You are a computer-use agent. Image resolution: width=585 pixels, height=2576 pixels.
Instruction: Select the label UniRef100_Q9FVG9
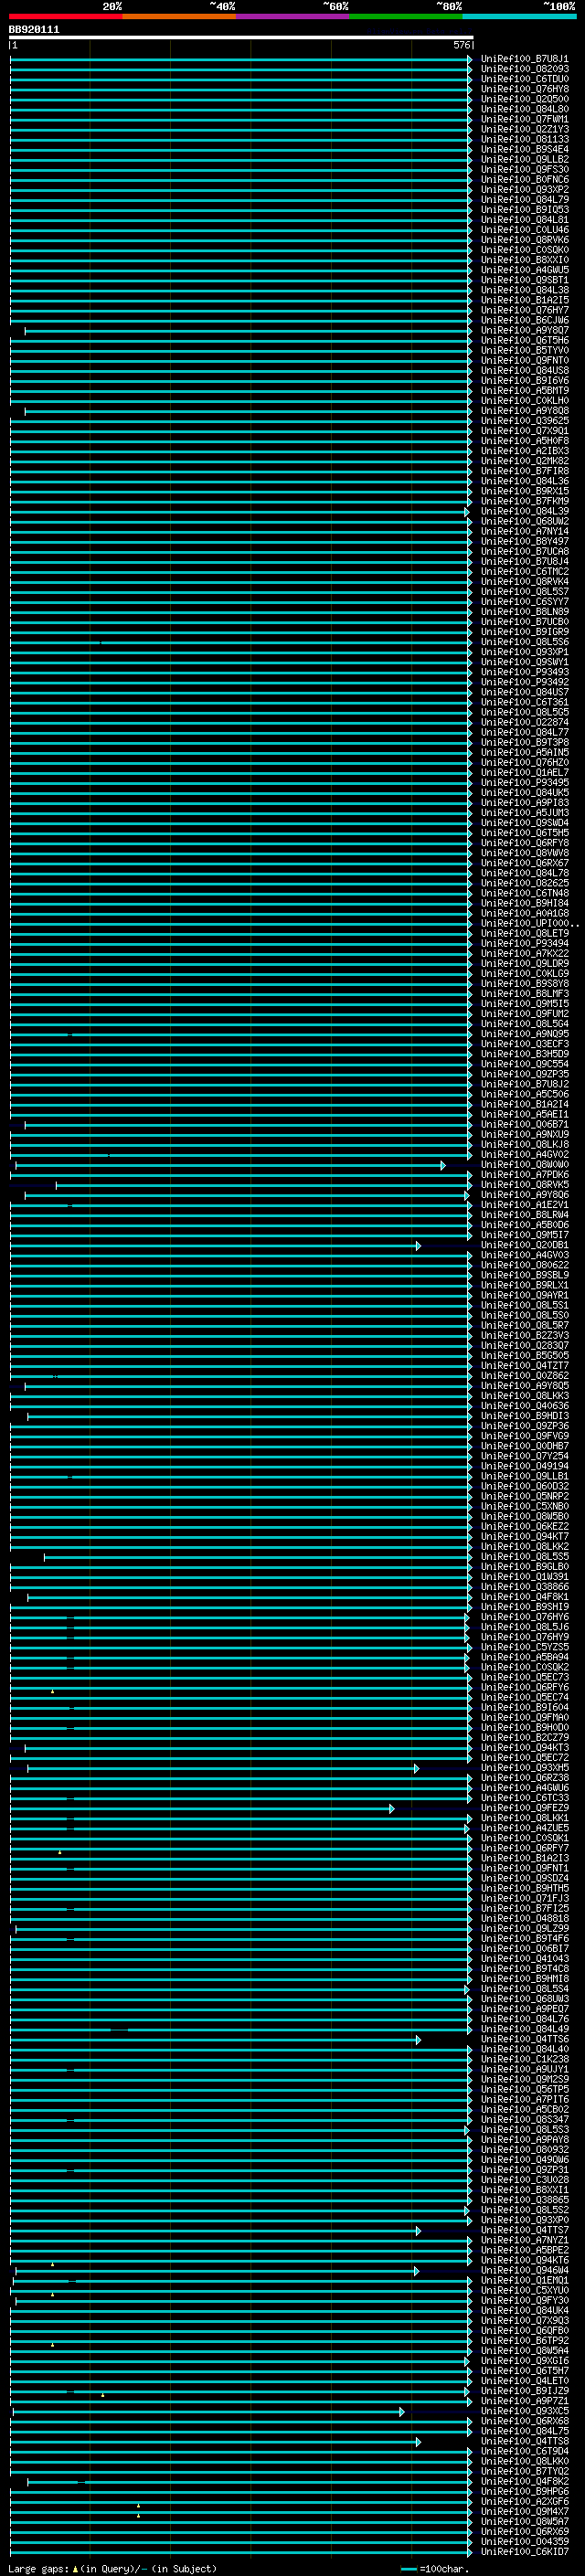(525, 1436)
